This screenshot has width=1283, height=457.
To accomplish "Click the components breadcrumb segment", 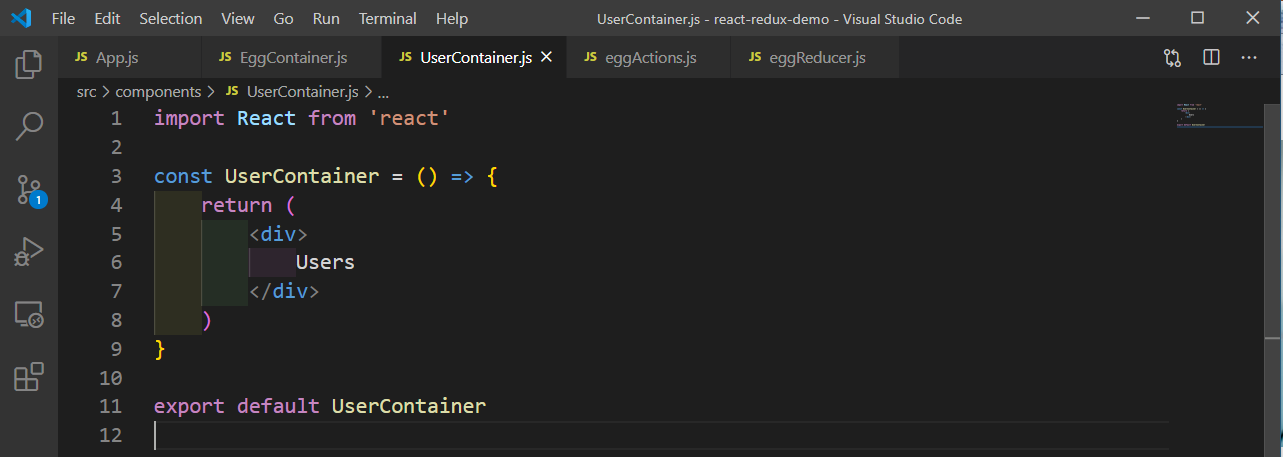I will coord(158,91).
